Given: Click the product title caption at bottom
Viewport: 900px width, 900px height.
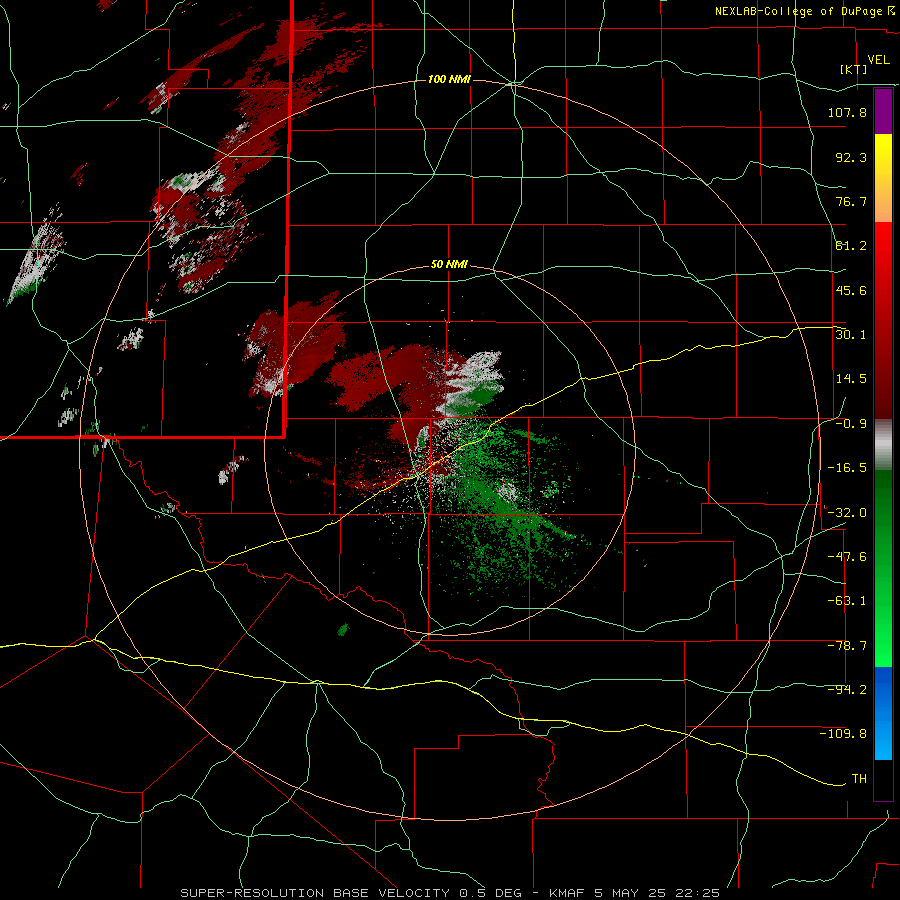Looking at the screenshot, I should click(450, 893).
